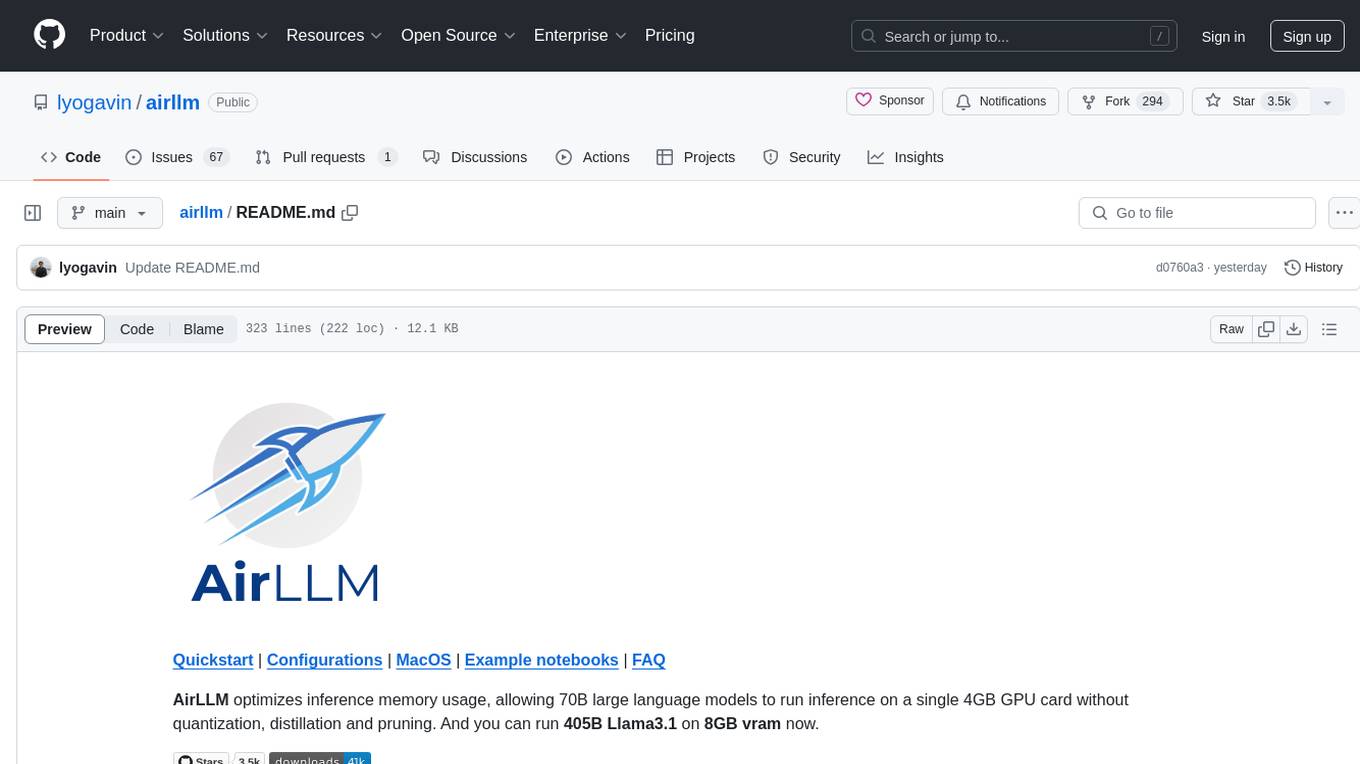1360x764 pixels.
Task: Open the Raw file view
Action: pos(1232,329)
